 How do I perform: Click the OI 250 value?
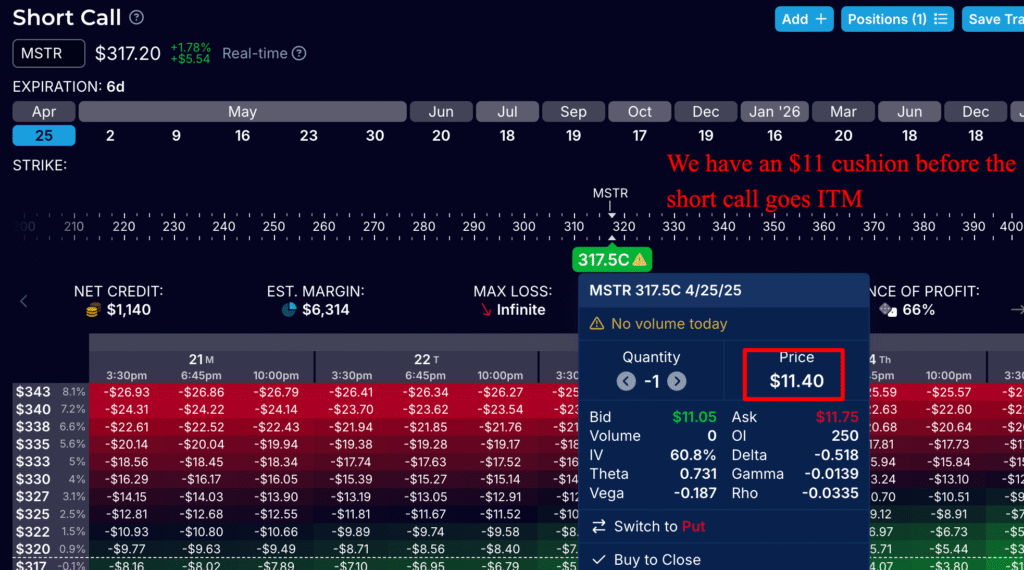(844, 436)
